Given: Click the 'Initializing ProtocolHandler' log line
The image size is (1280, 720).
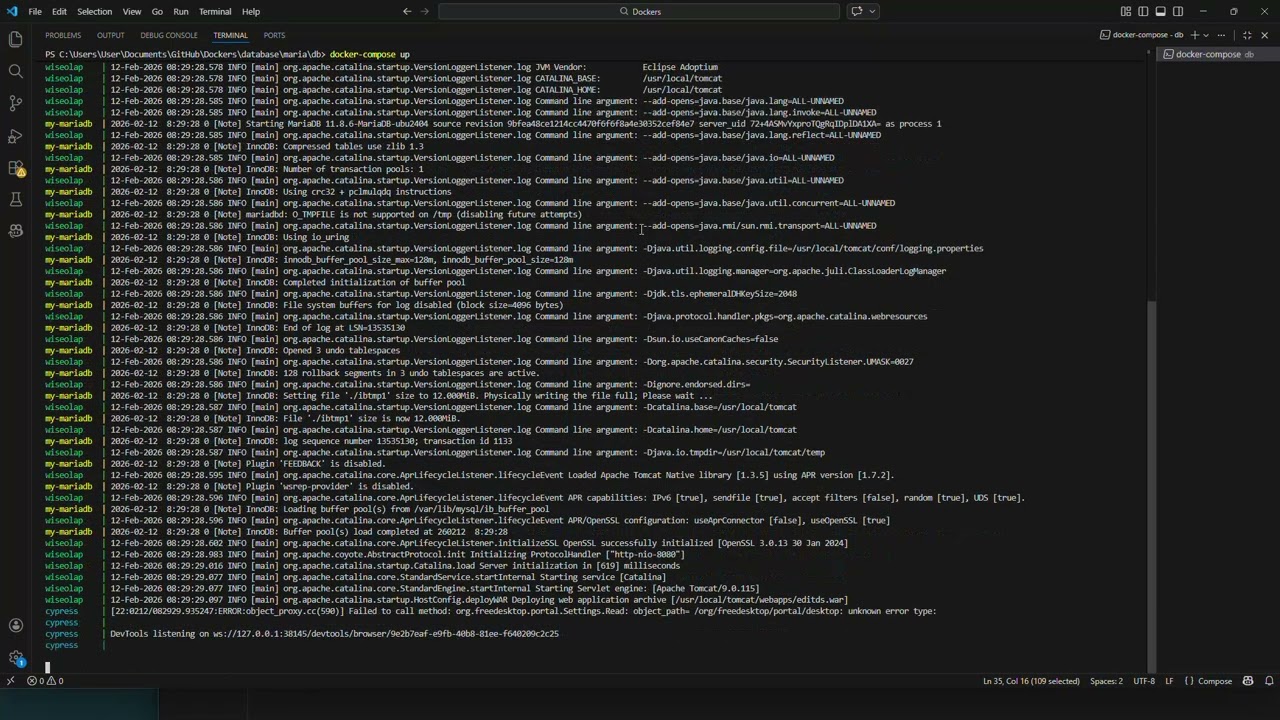Looking at the screenshot, I should (x=398, y=555).
